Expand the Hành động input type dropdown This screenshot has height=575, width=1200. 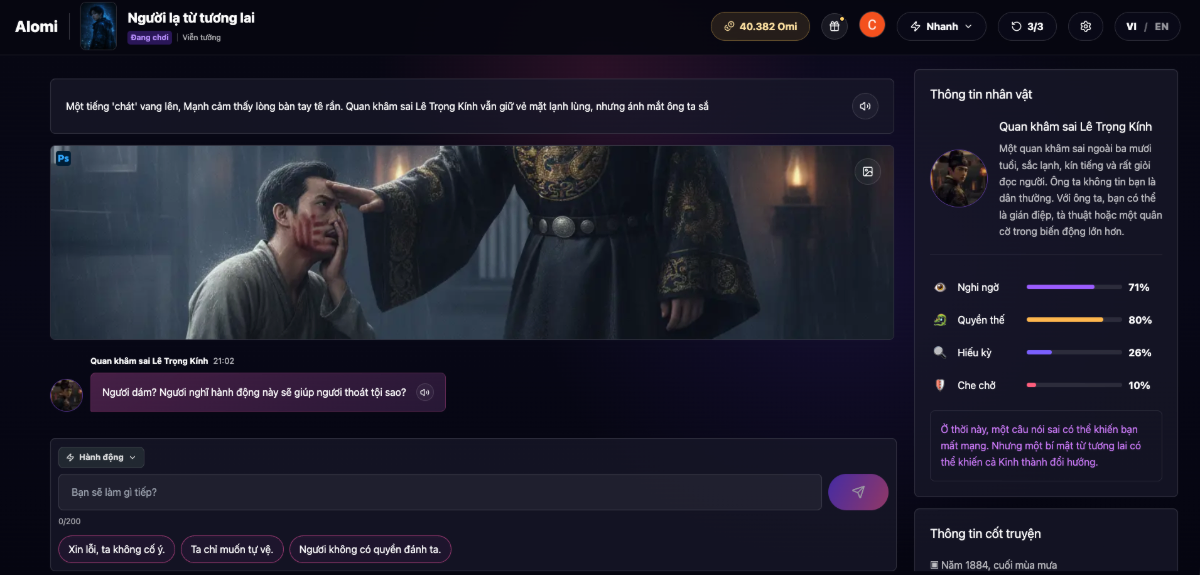(x=101, y=457)
